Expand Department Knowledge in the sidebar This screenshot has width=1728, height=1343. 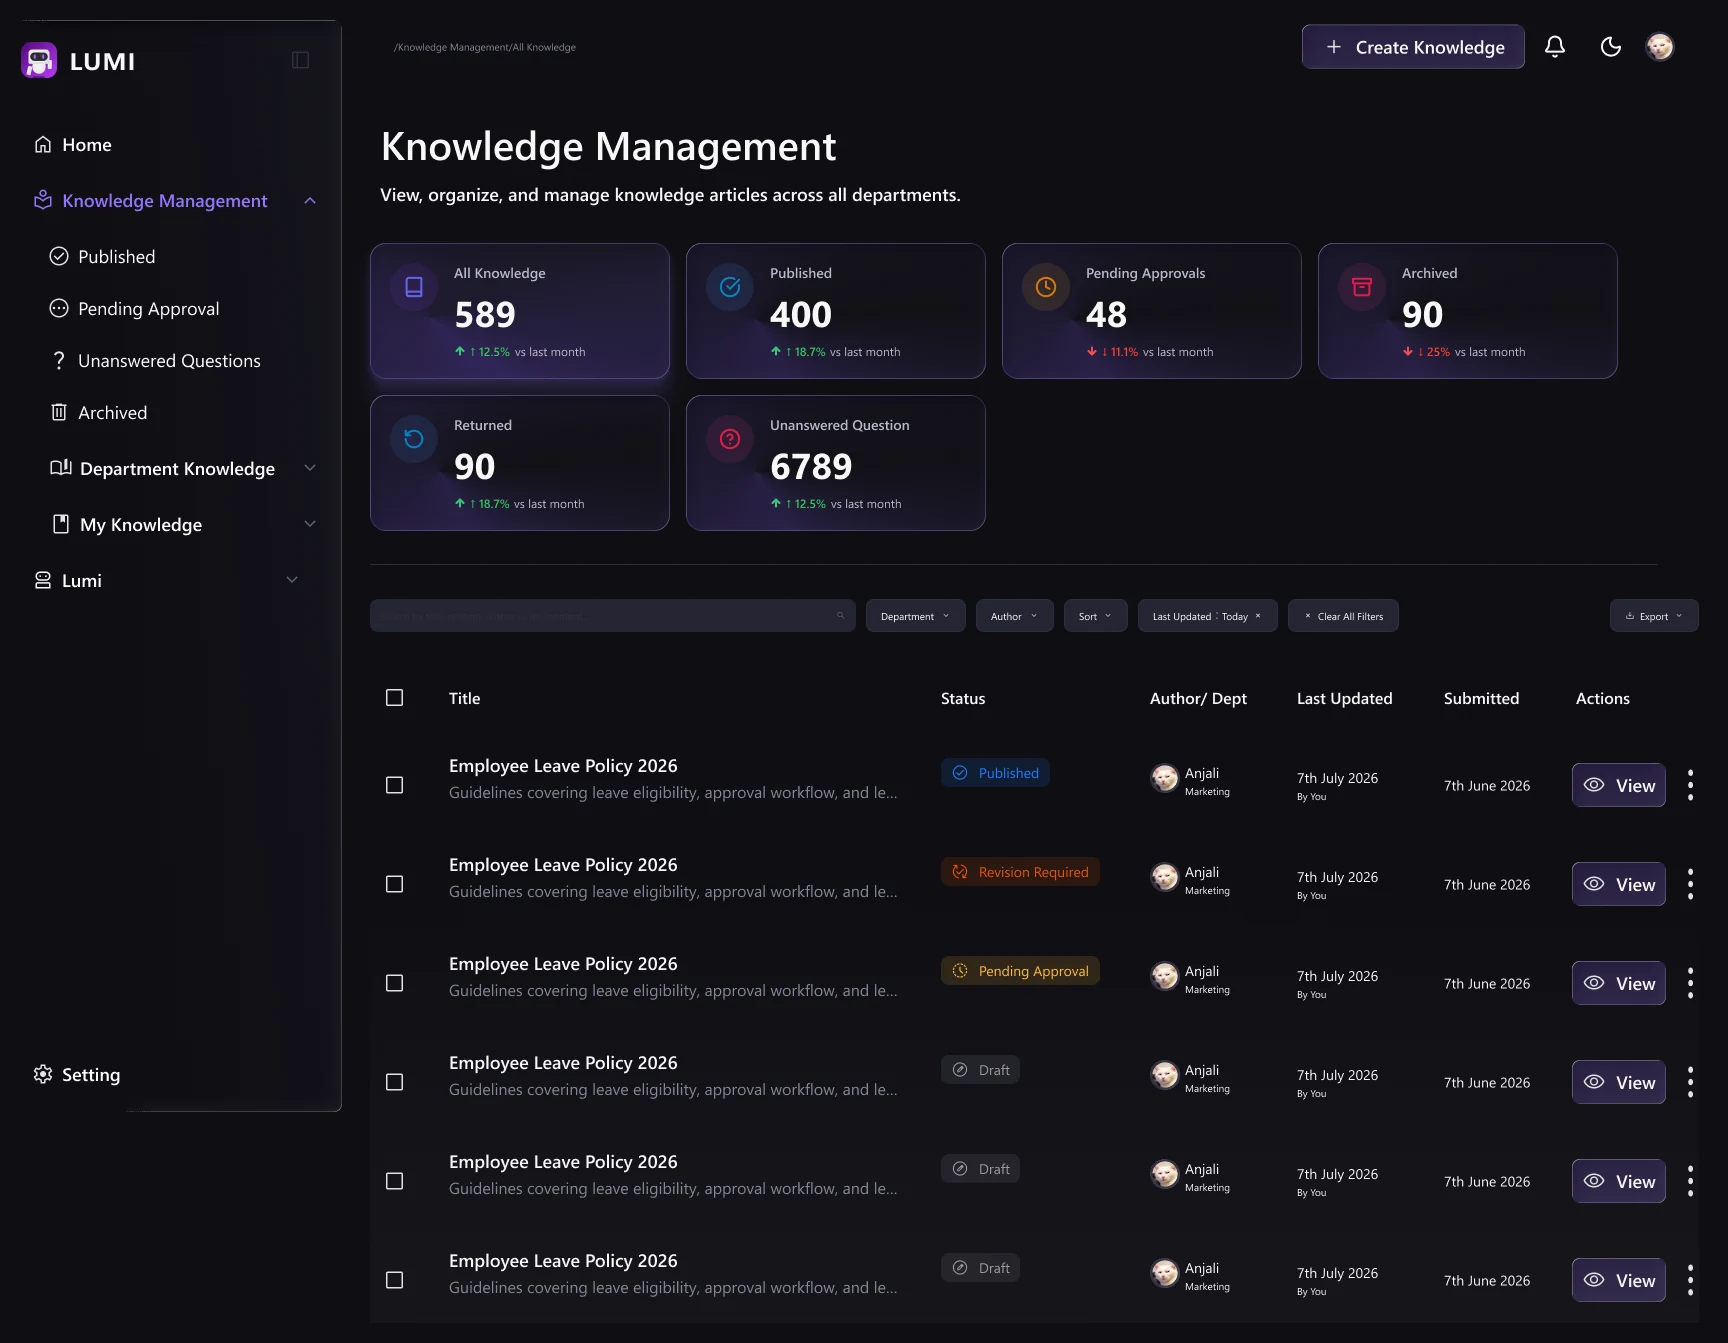coord(310,468)
